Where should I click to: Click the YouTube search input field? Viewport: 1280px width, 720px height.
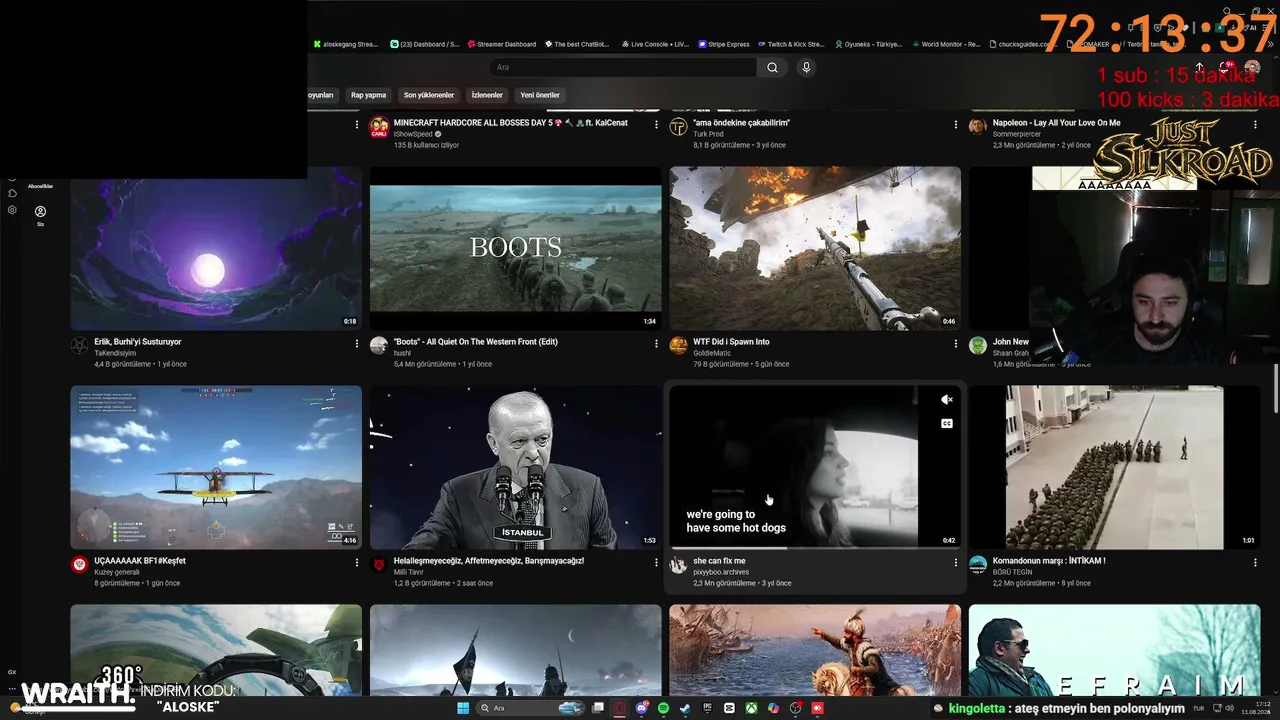coord(623,67)
